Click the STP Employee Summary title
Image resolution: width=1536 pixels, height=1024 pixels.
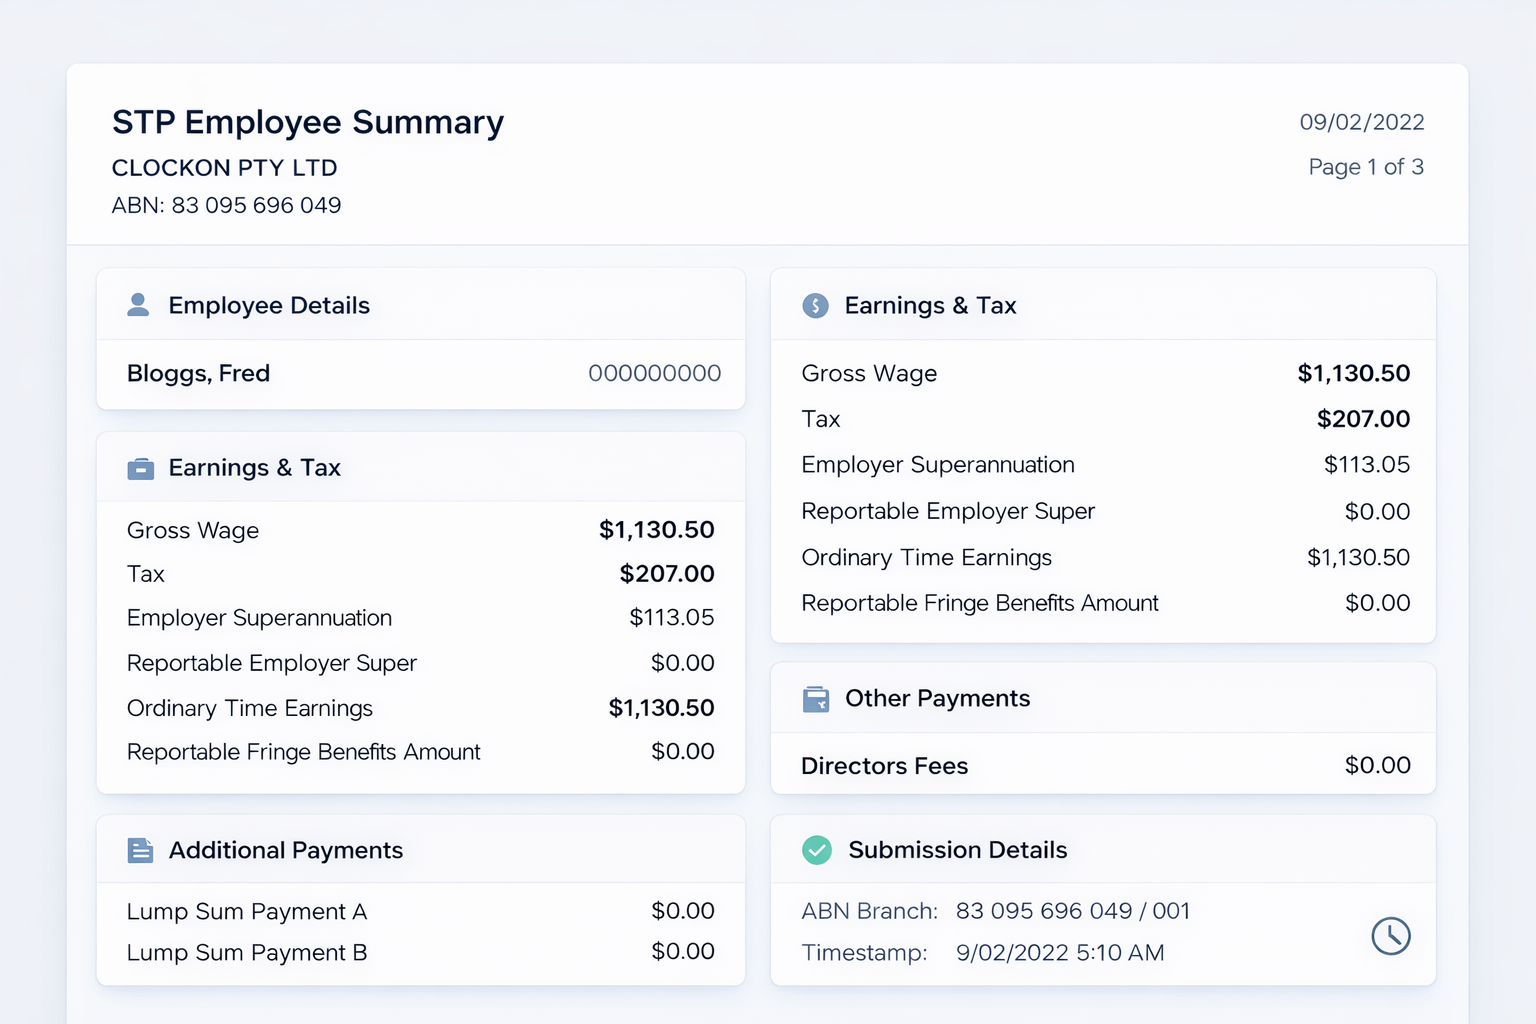[308, 122]
